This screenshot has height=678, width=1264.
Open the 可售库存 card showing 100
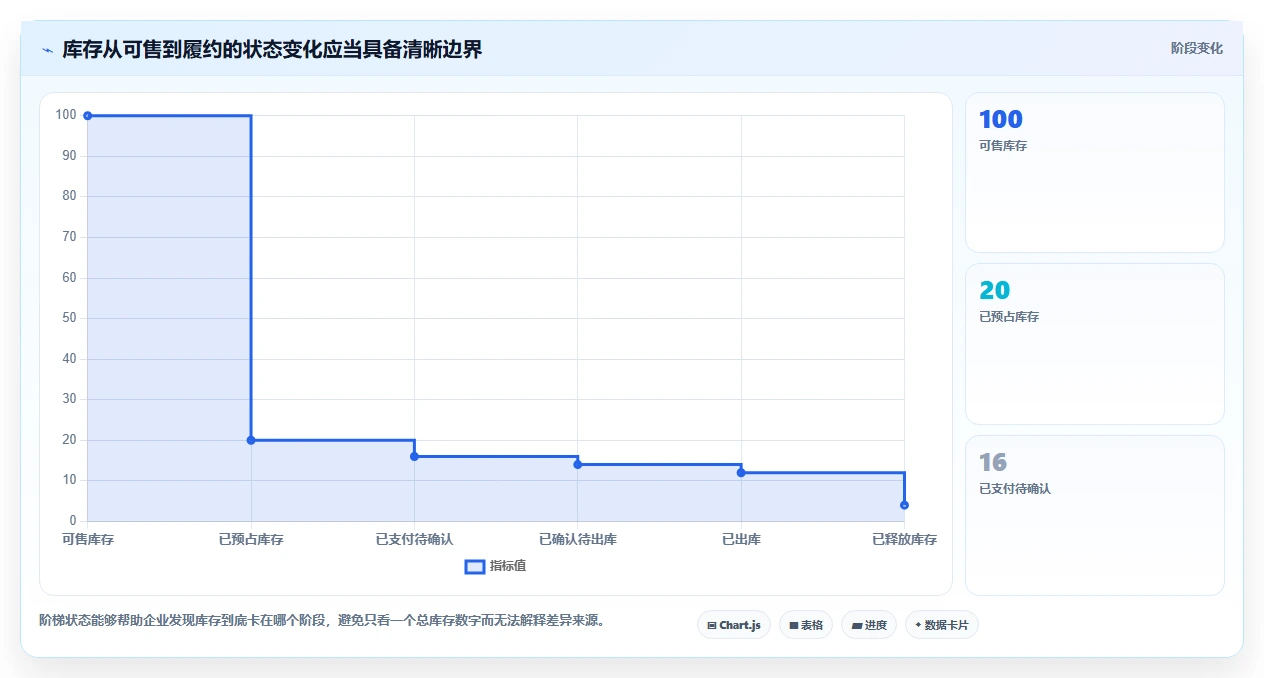1094,172
